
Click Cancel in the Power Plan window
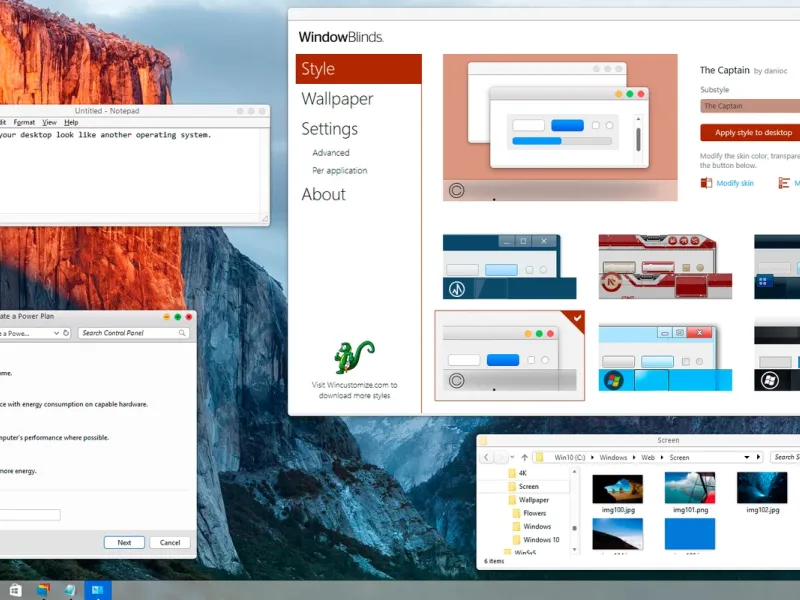click(x=170, y=542)
